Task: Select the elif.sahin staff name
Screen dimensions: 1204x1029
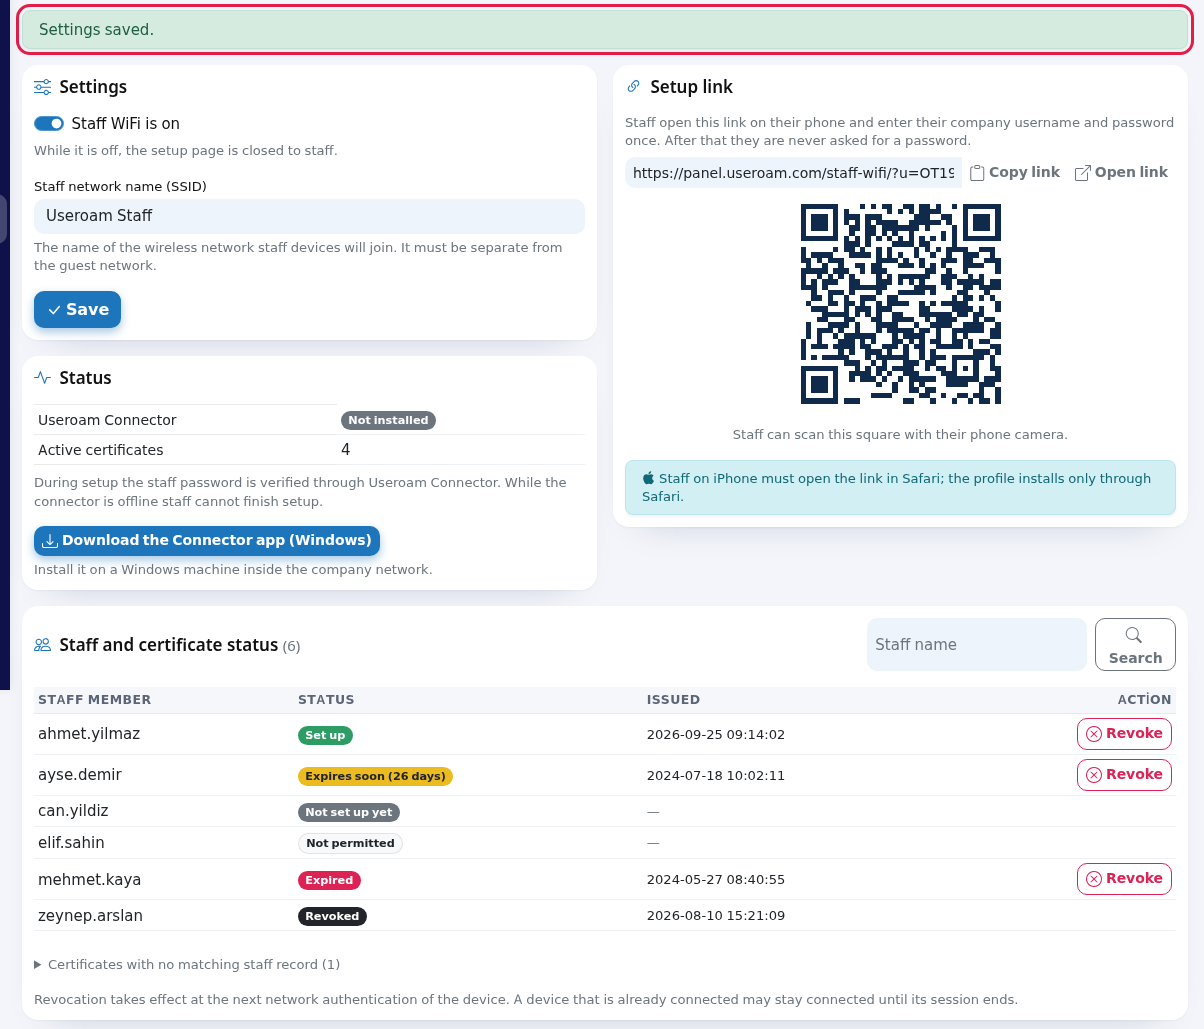Action: [71, 842]
